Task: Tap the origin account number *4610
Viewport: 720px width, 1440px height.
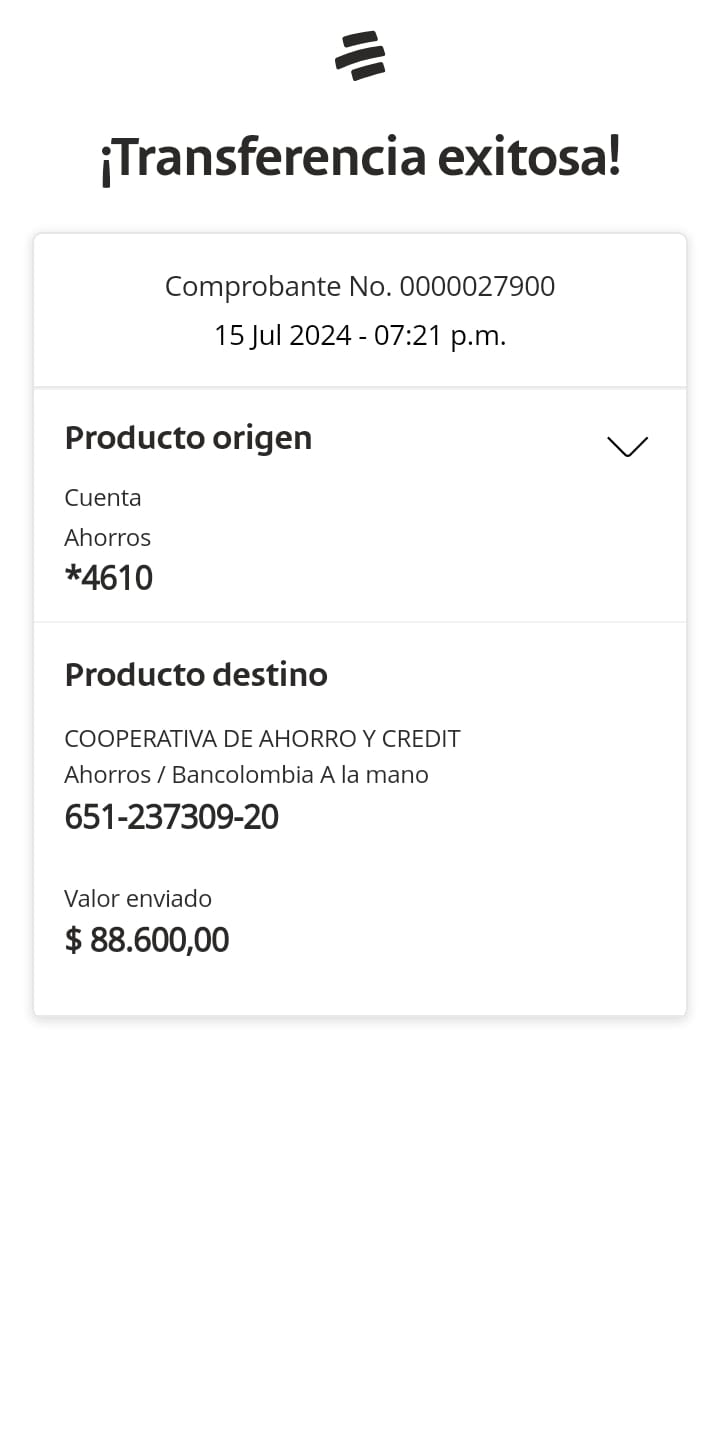Action: [108, 578]
